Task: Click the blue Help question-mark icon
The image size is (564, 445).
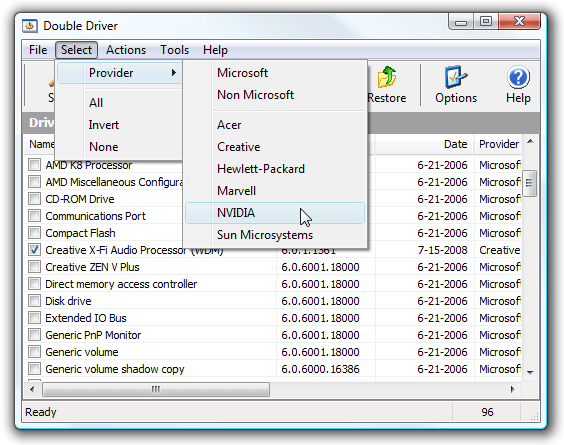Action: coord(518,77)
